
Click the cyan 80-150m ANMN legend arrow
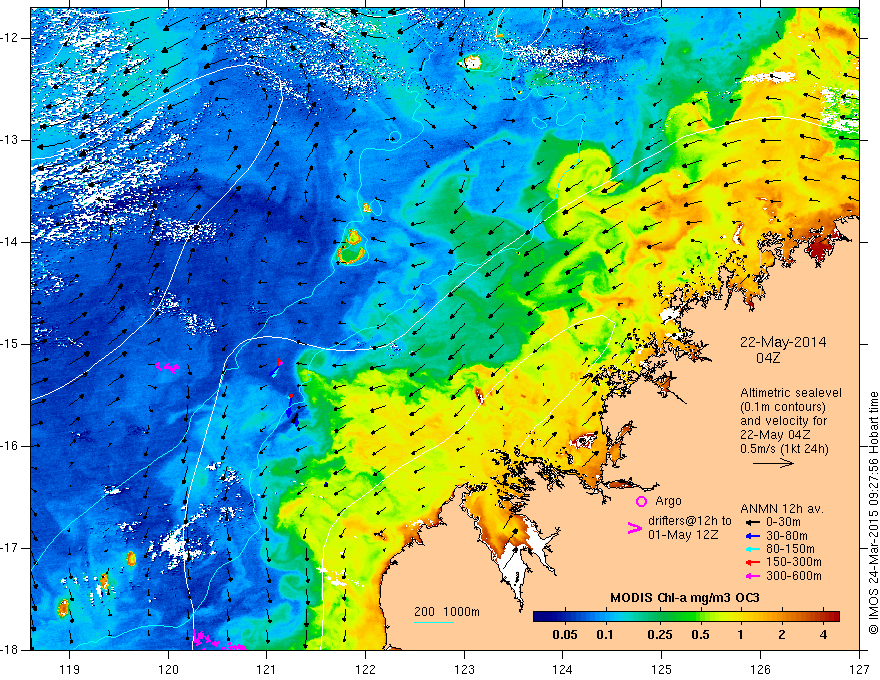pos(751,549)
